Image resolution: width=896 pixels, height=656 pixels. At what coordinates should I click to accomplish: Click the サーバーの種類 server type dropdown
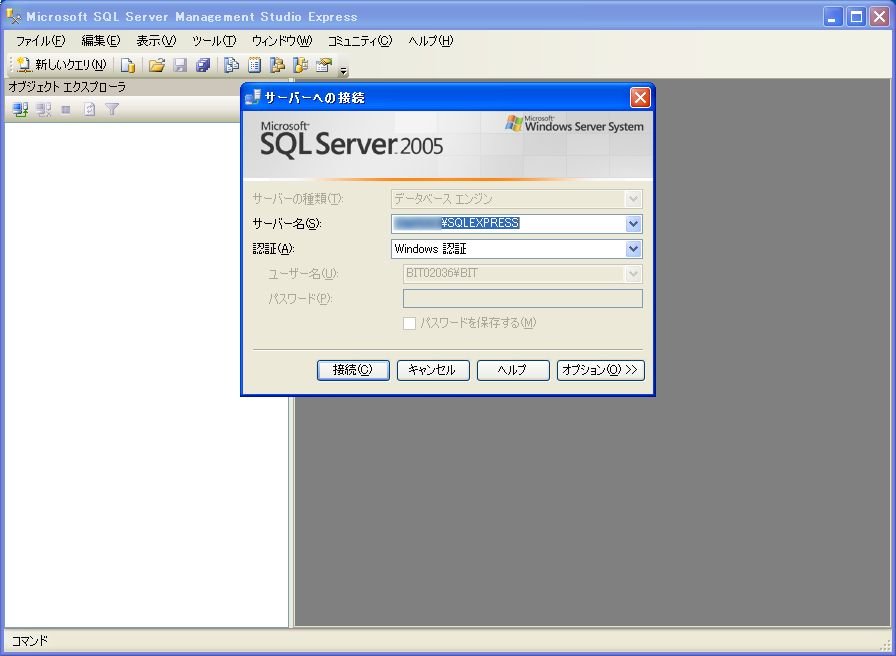tap(517, 199)
